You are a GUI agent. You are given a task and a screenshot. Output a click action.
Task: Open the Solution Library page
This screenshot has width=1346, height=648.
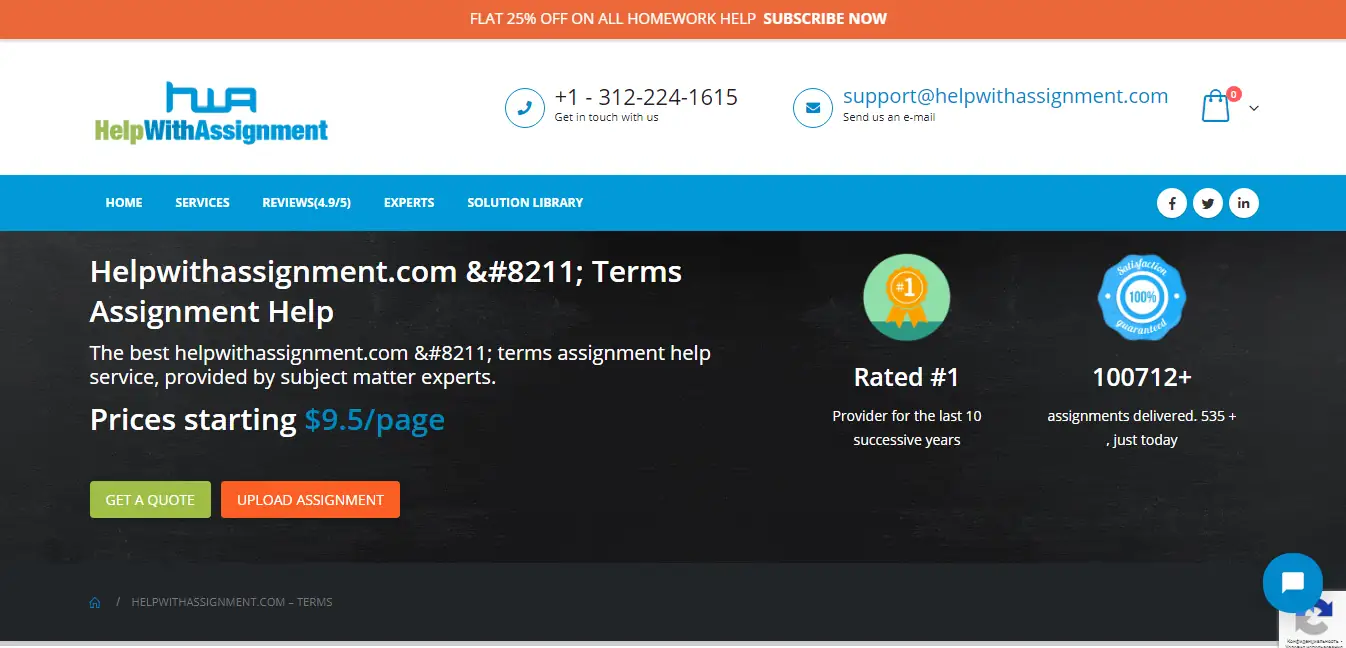pyautogui.click(x=525, y=203)
